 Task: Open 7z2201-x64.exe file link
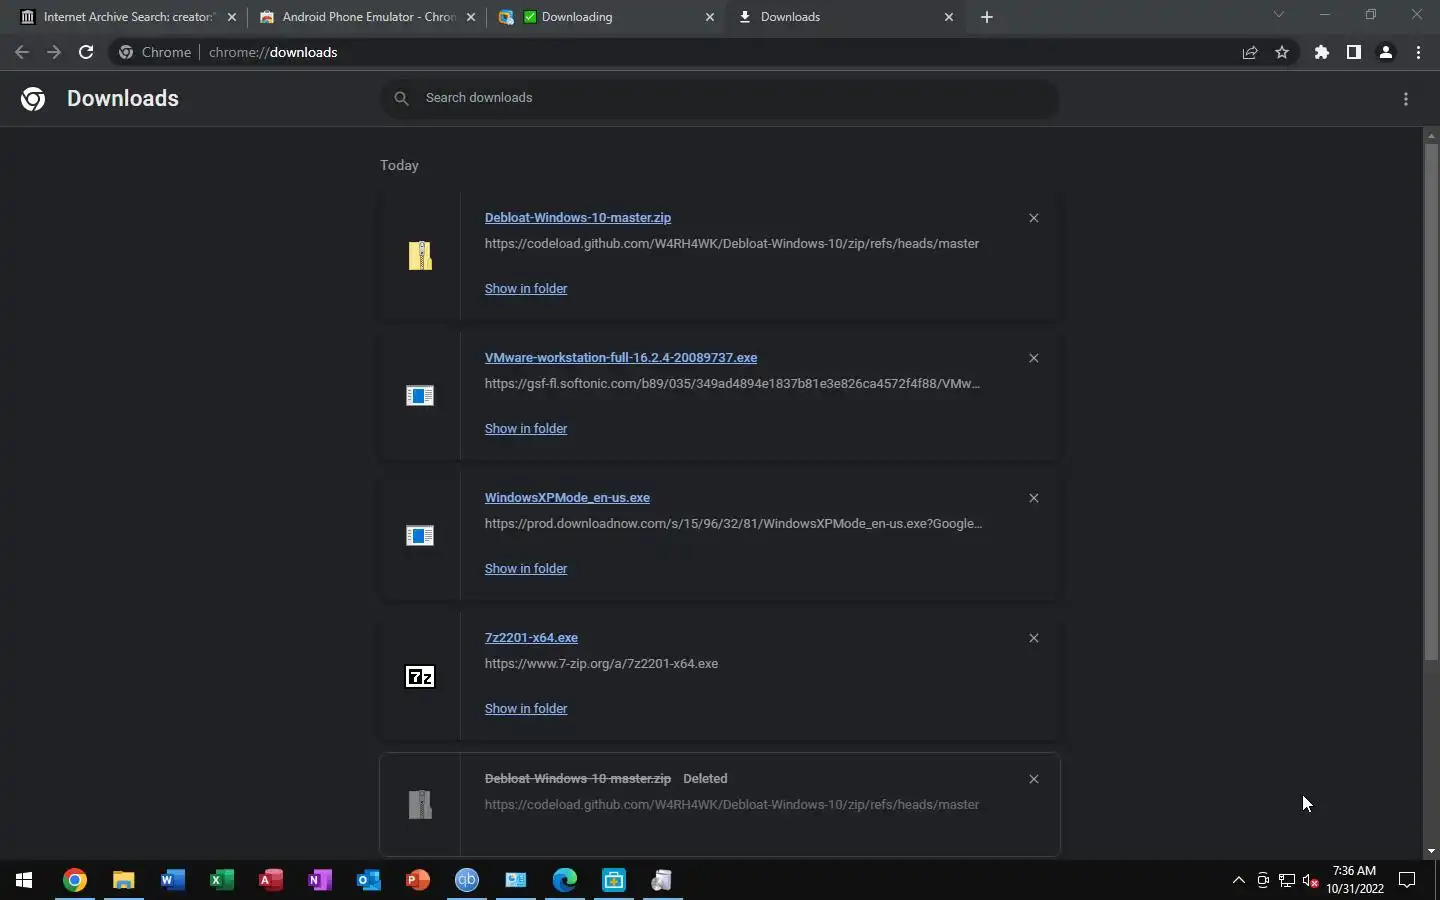531,637
